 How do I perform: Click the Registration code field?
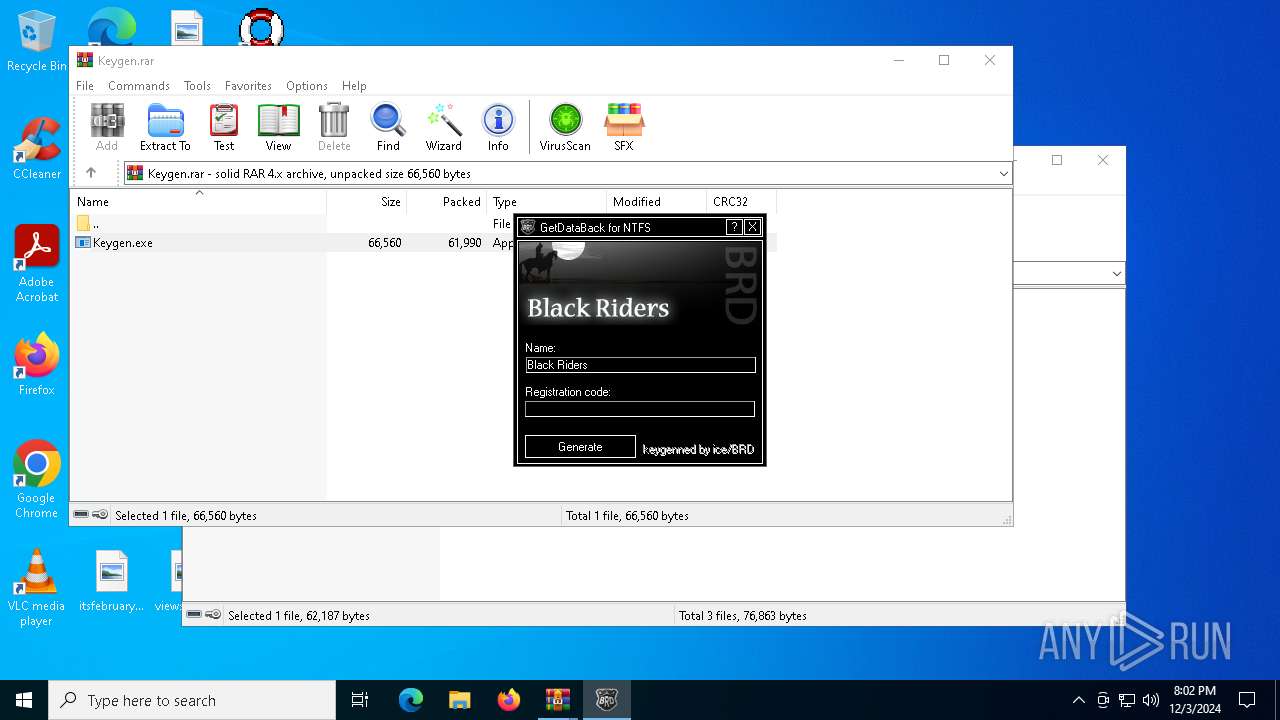(x=640, y=409)
